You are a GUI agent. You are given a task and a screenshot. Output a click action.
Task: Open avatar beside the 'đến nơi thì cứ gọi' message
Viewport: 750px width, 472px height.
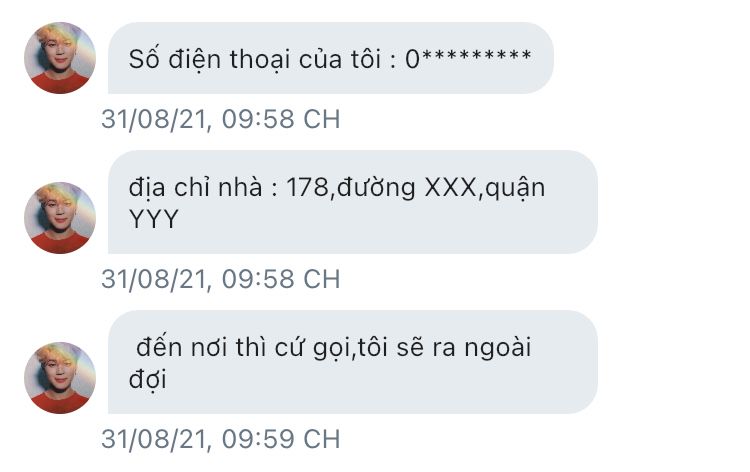click(60, 378)
